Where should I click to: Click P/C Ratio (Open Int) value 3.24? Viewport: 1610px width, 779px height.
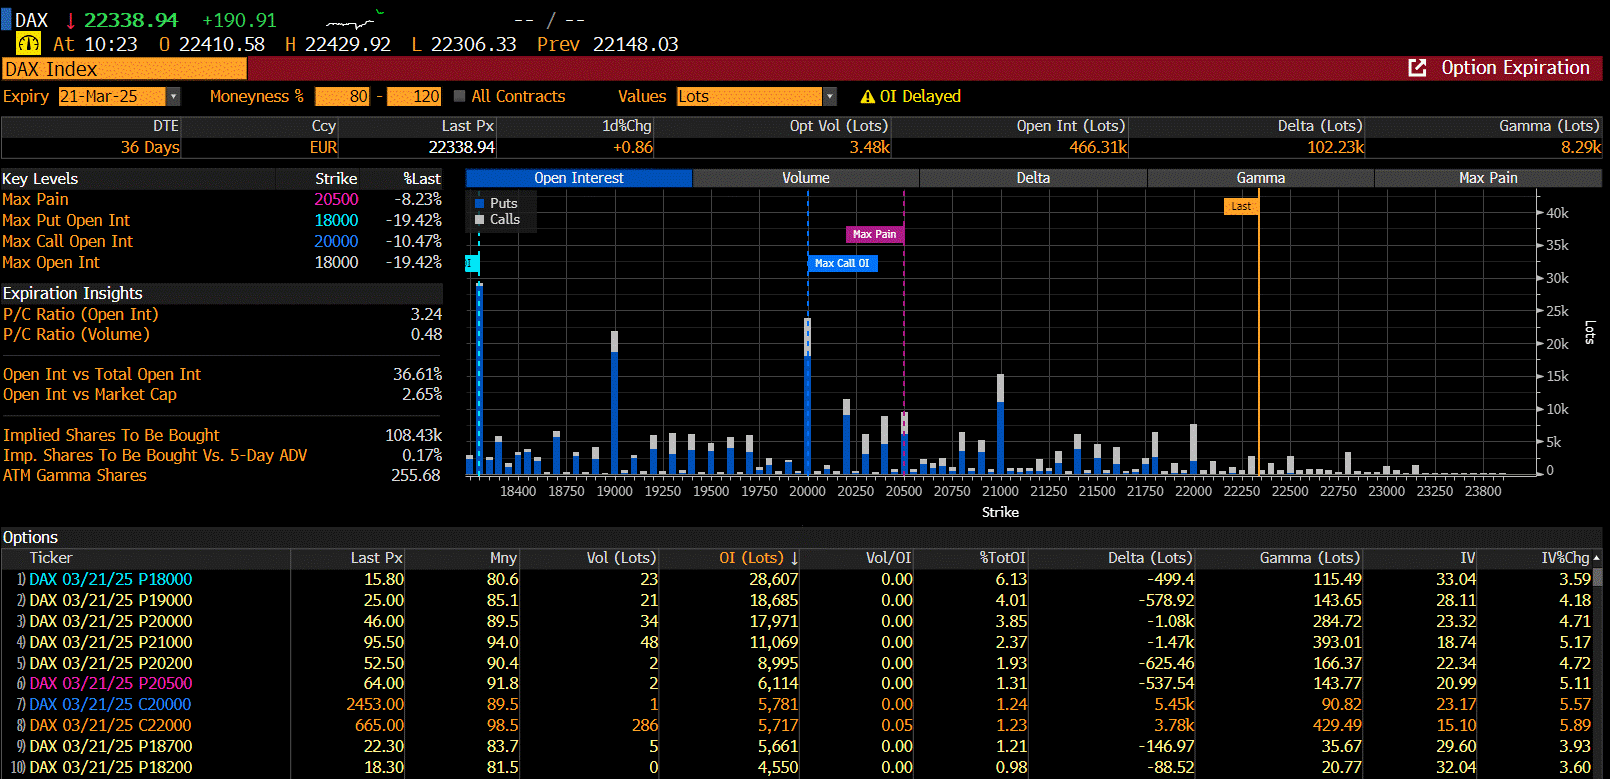[x=426, y=314]
